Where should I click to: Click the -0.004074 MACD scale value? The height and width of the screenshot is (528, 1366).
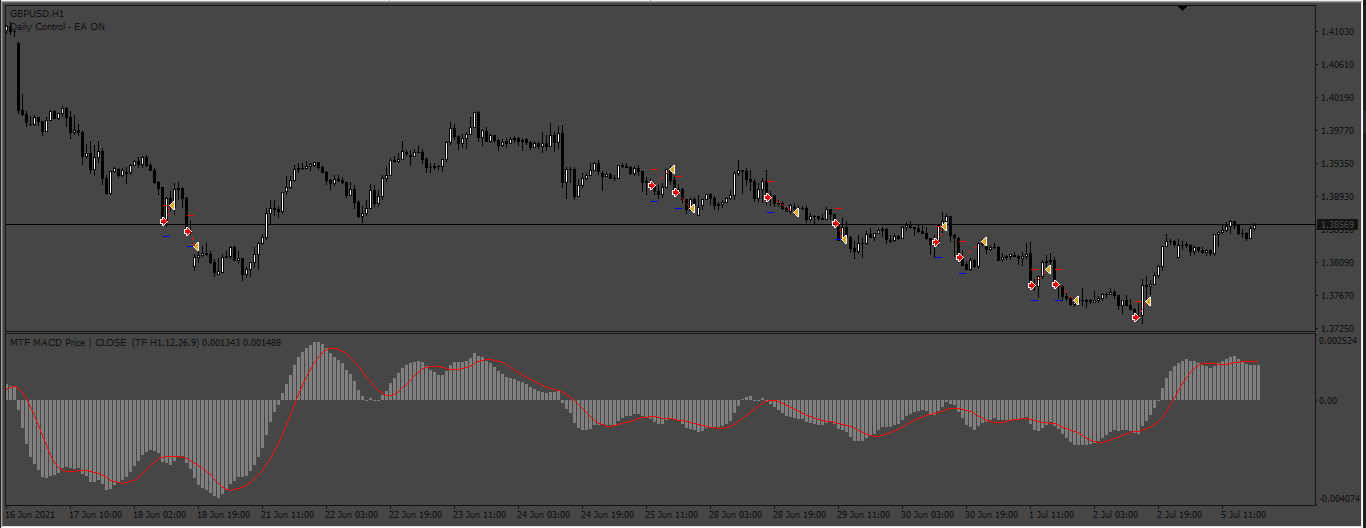(x=1340, y=498)
